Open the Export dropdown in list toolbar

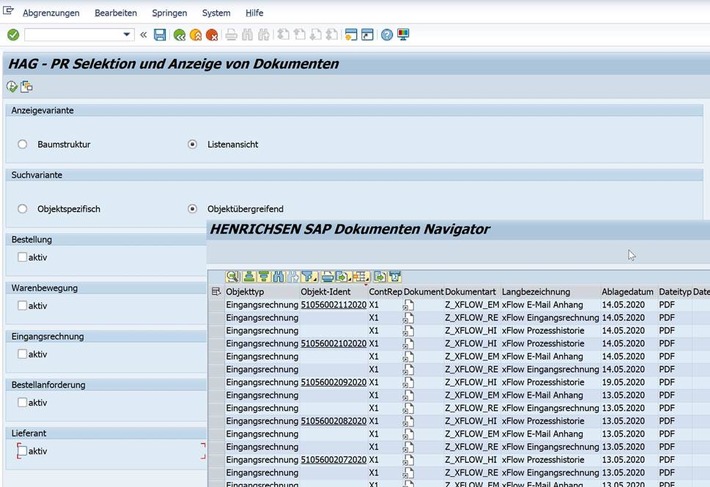coord(344,277)
